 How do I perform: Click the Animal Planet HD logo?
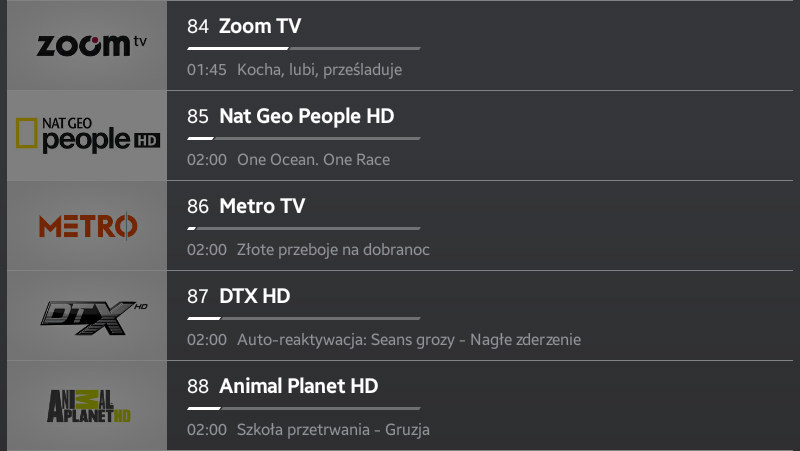point(87,406)
